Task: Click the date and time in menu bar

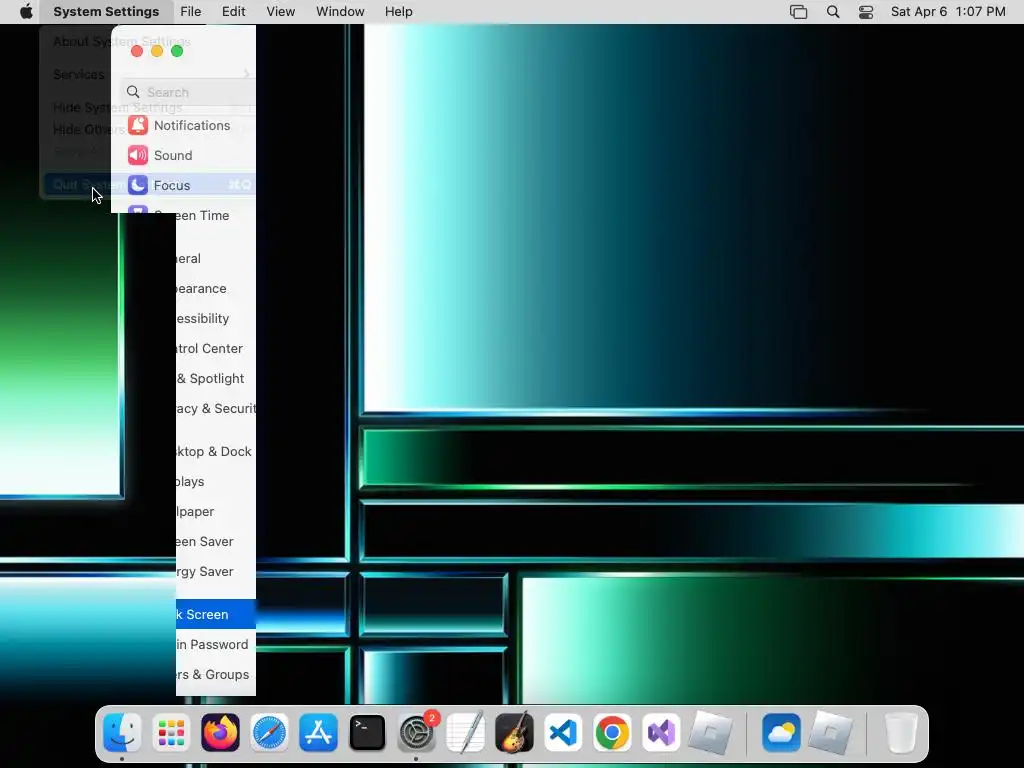Action: tap(948, 12)
